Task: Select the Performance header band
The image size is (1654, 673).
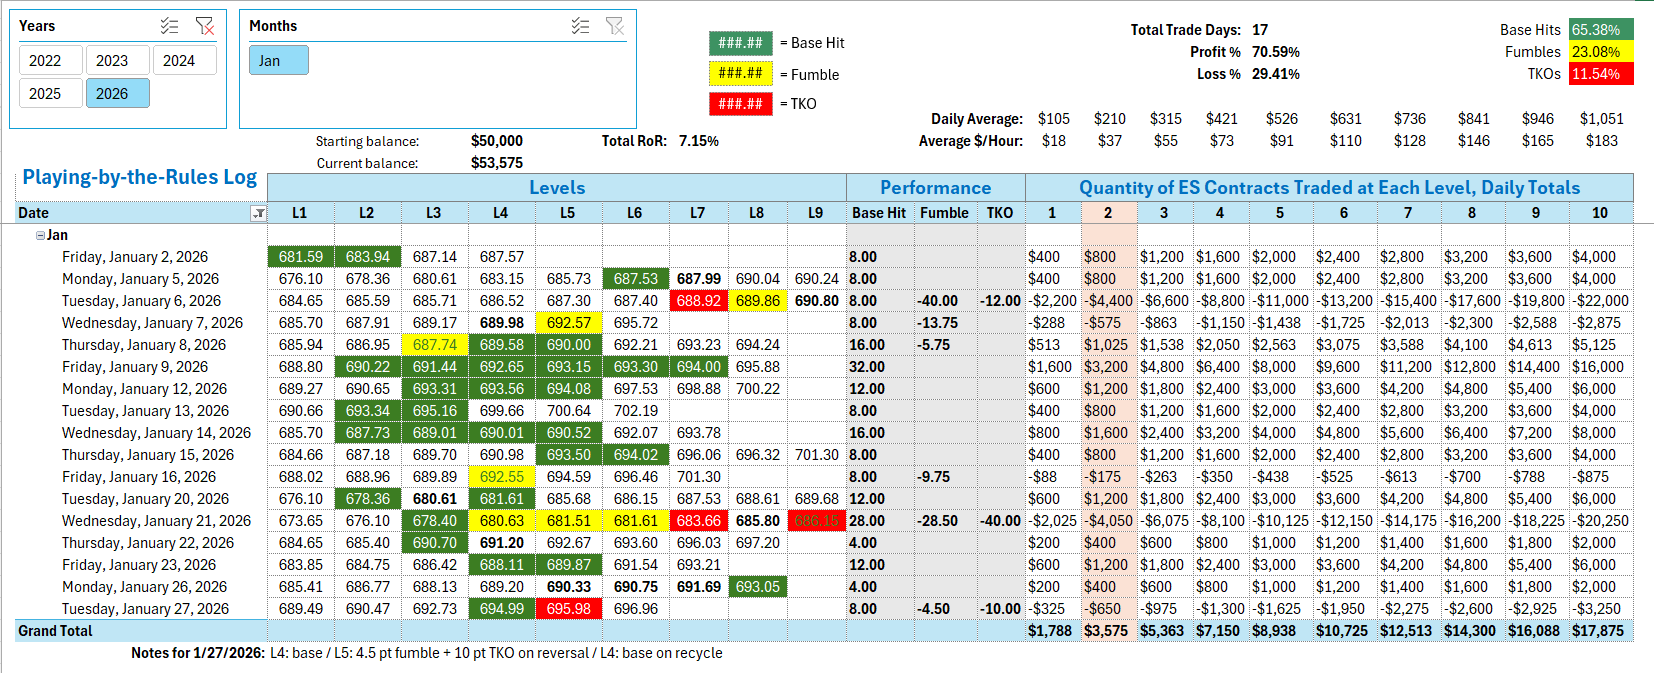Action: tap(935, 188)
